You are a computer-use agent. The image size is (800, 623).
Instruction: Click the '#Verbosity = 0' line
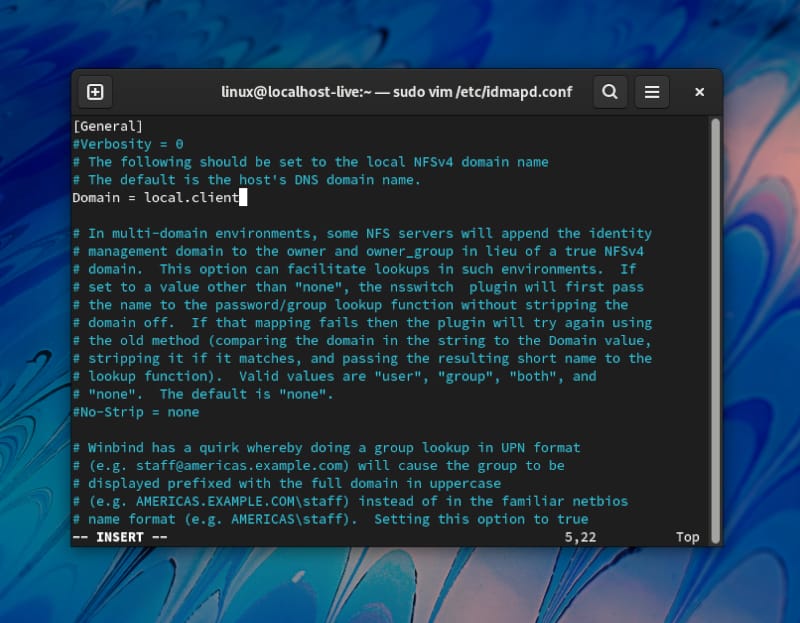point(128,144)
